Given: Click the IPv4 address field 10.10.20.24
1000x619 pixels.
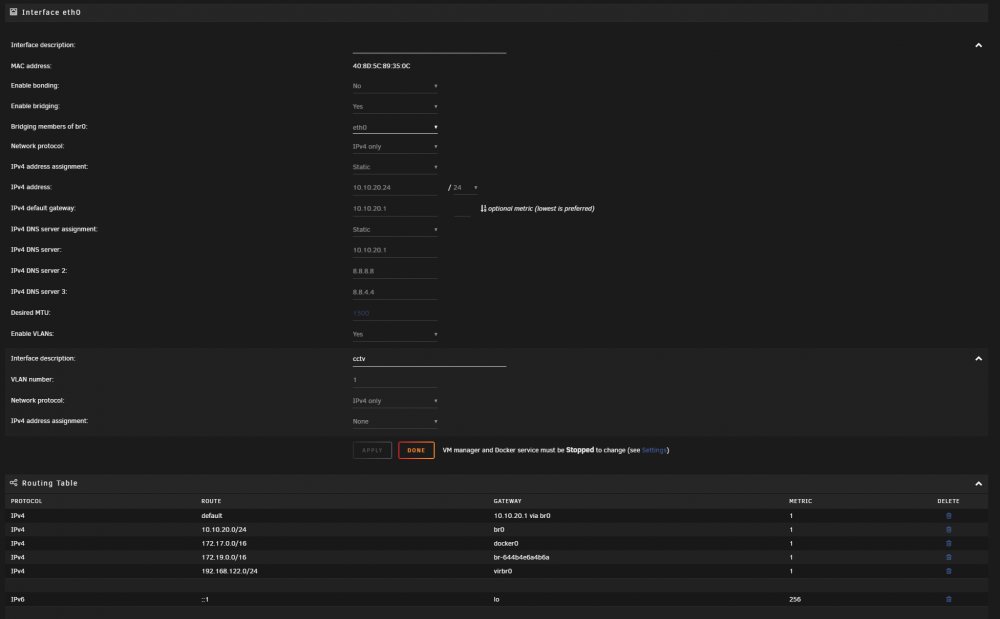Looking at the screenshot, I should pyautogui.click(x=395, y=187).
